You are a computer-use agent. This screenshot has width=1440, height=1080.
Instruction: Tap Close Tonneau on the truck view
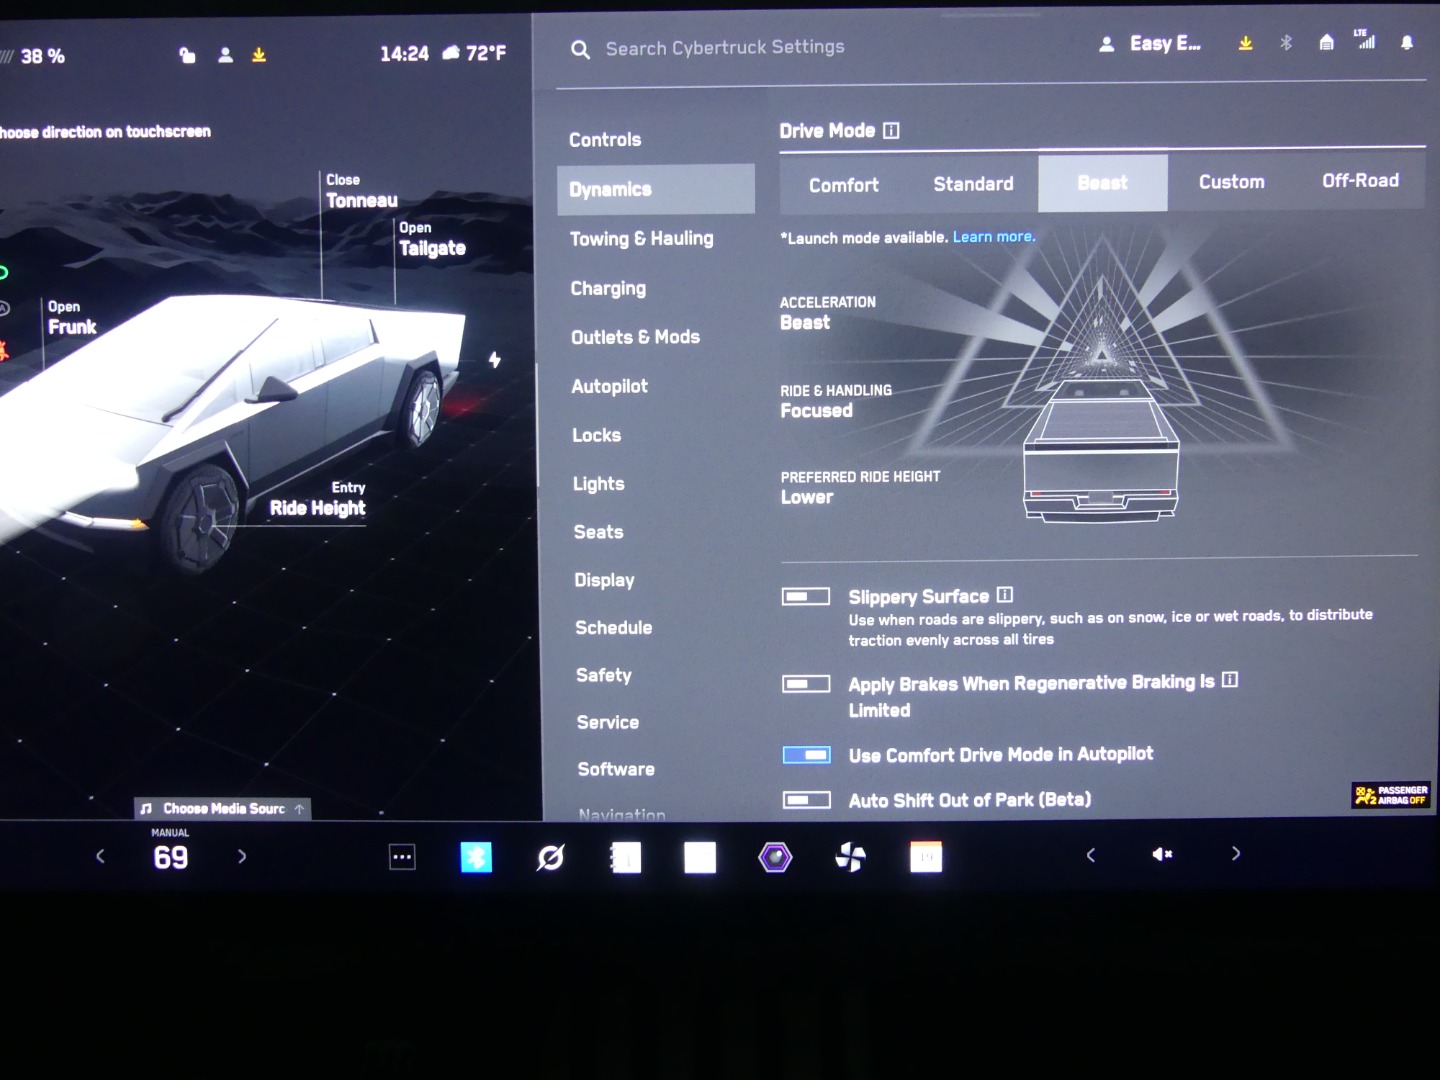click(361, 191)
